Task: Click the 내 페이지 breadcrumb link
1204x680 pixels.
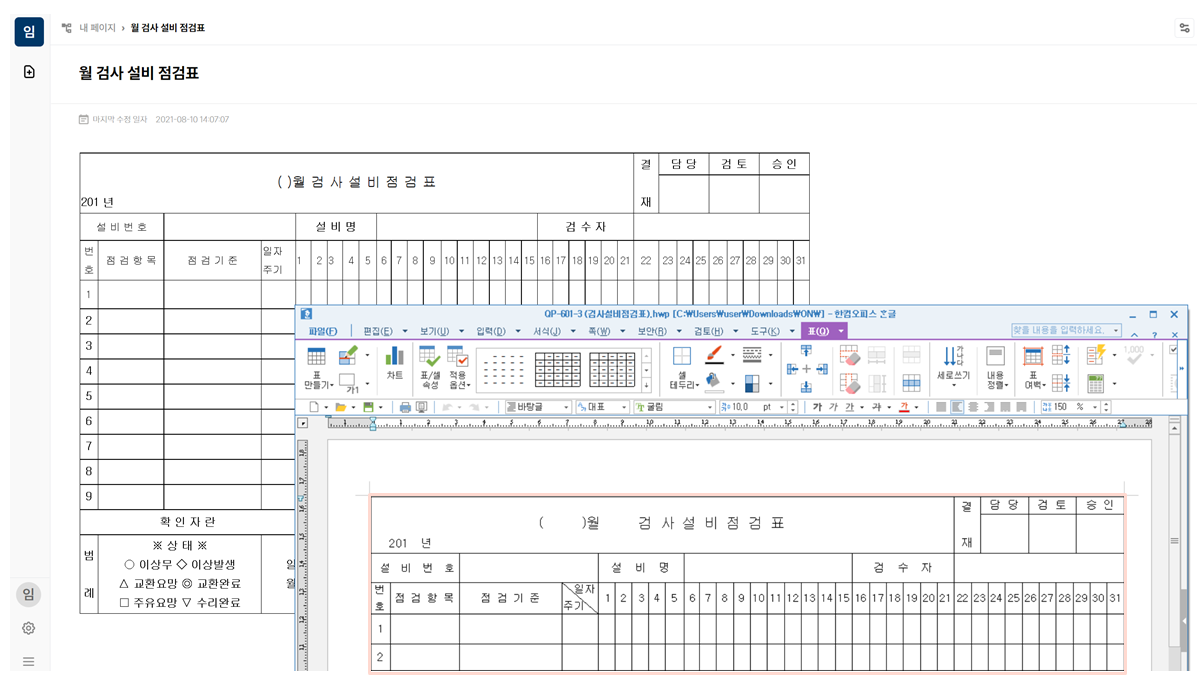Action: tap(98, 28)
